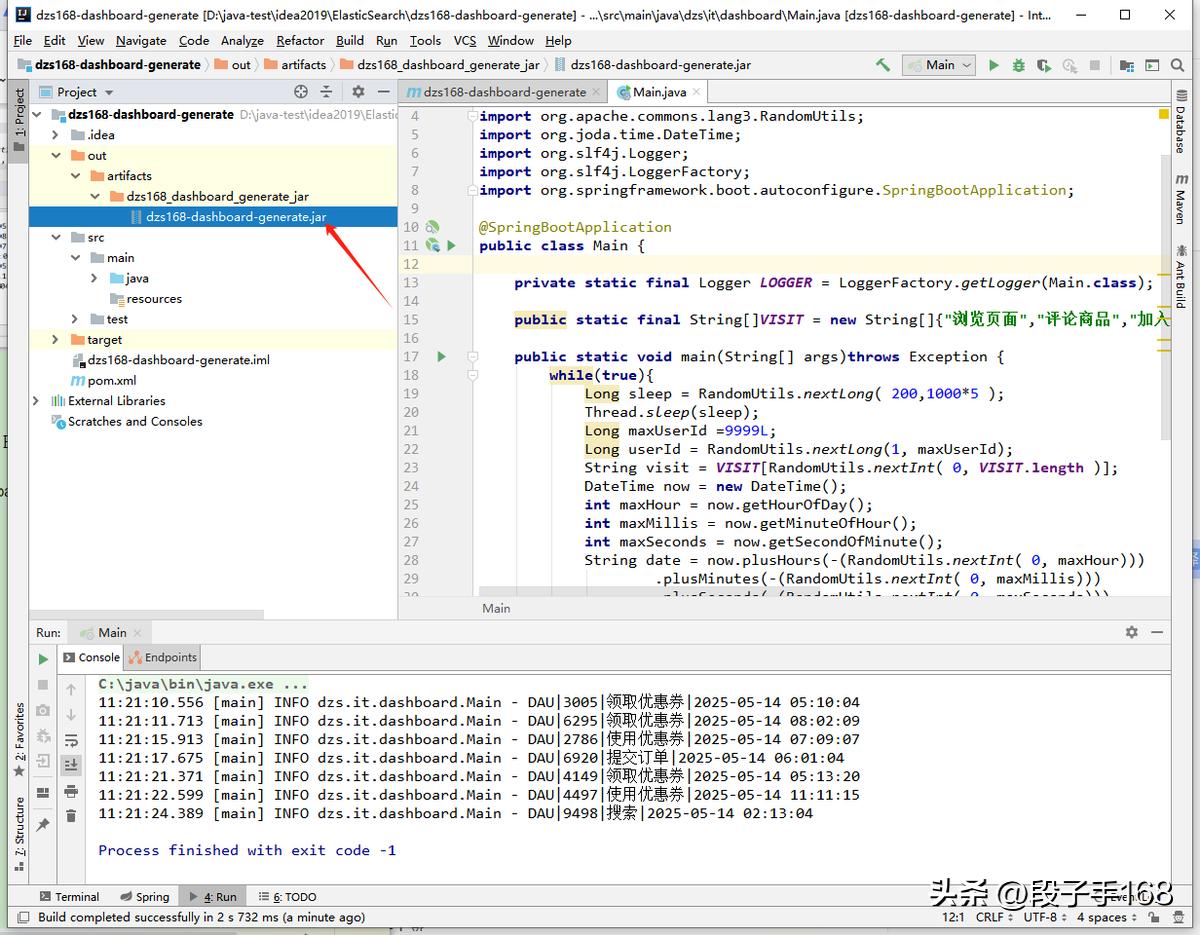Open the Console tab

point(90,657)
